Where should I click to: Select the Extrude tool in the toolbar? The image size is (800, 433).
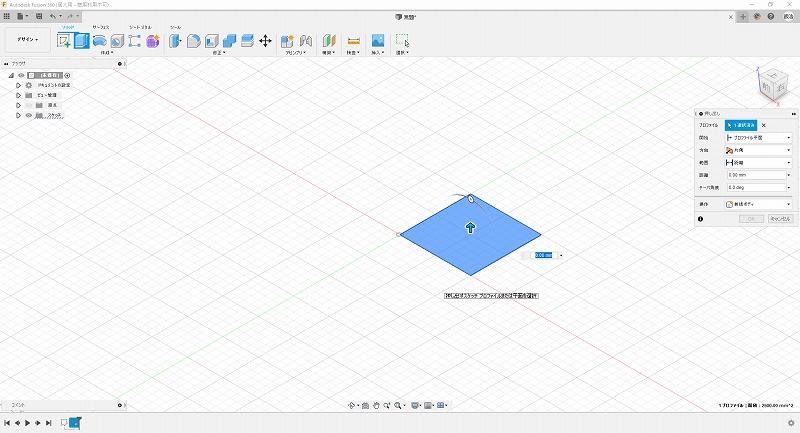point(82,41)
